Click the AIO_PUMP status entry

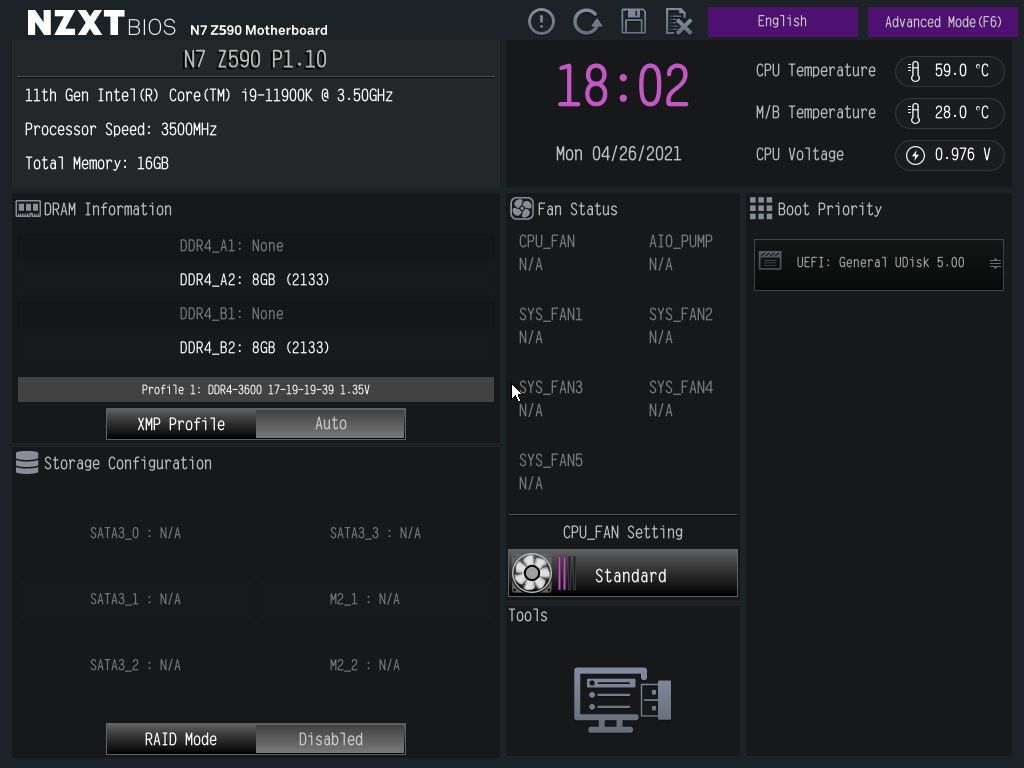[680, 253]
